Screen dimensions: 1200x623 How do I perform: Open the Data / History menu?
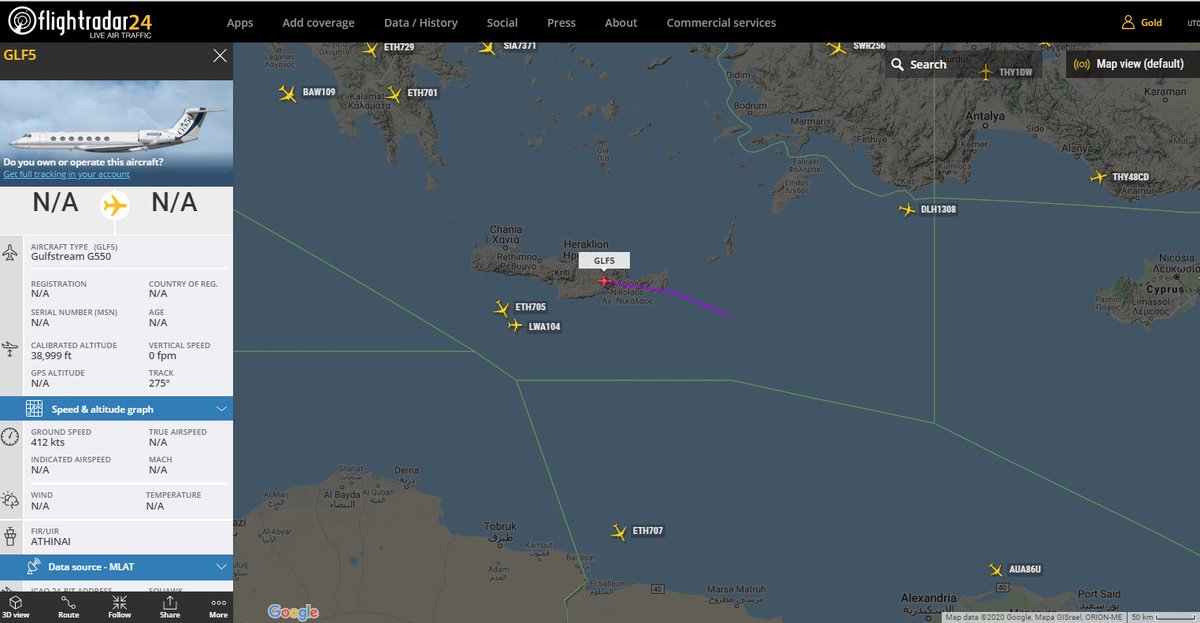420,23
